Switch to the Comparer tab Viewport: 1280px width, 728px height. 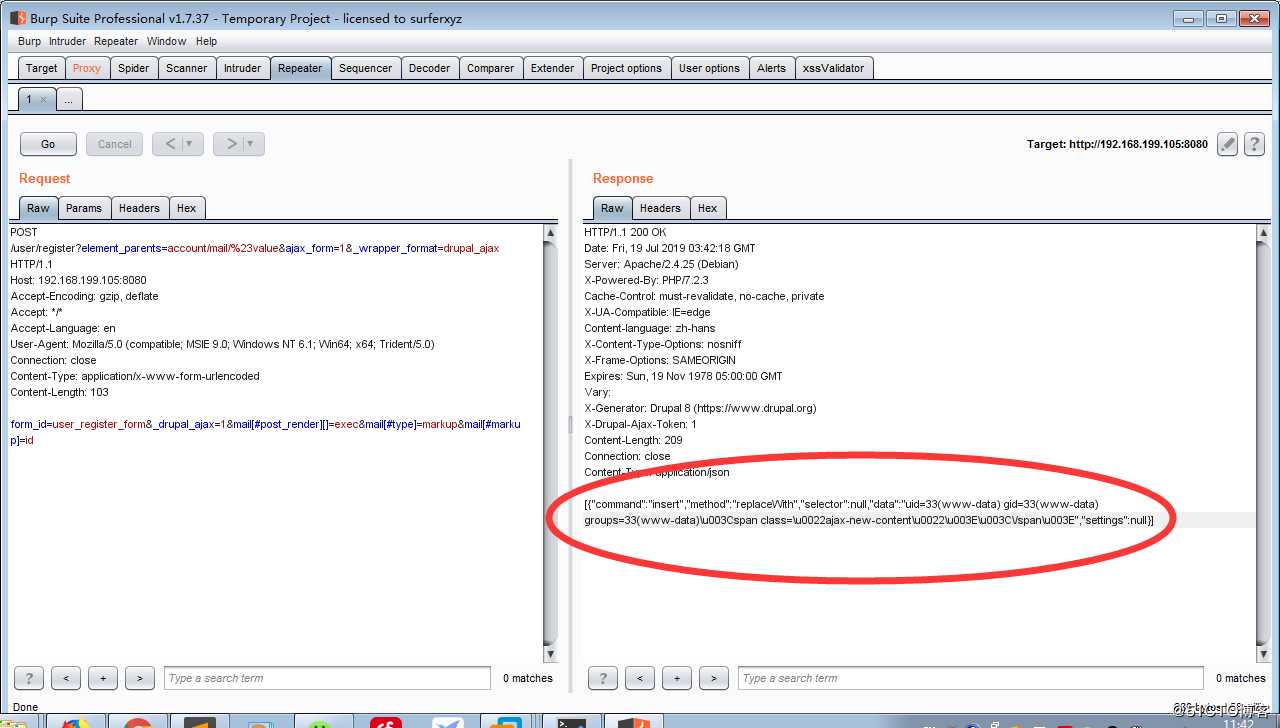(490, 68)
